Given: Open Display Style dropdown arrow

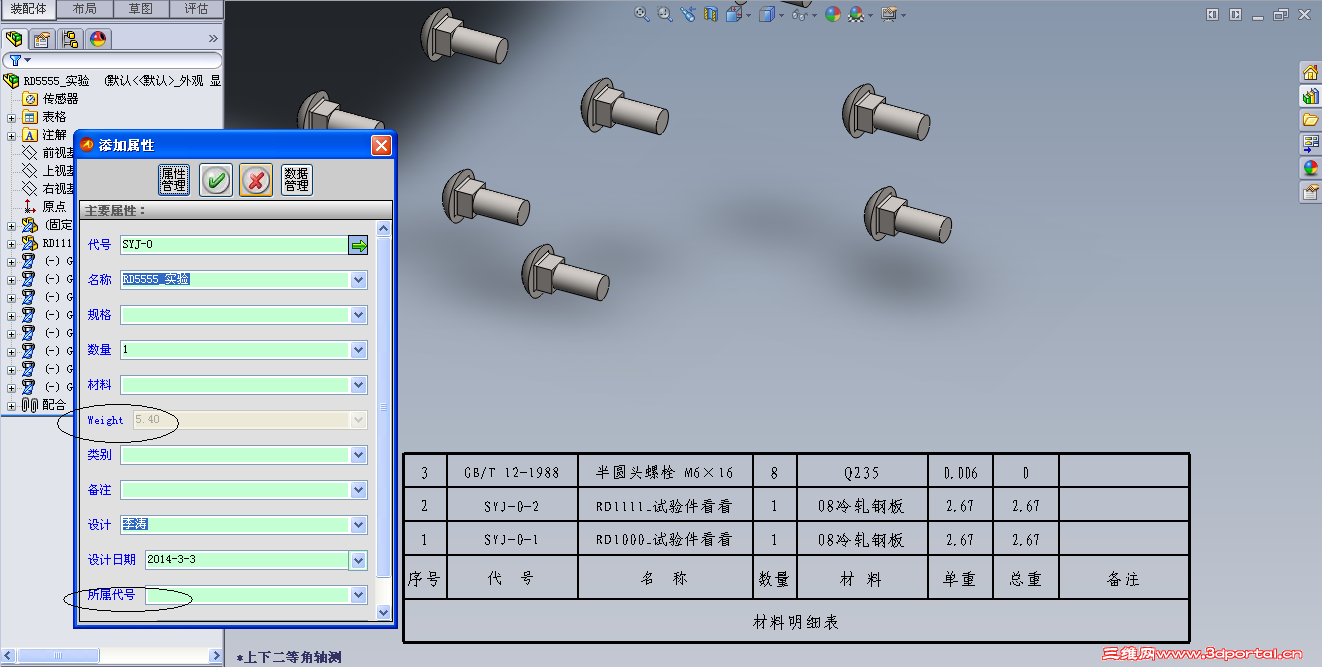Looking at the screenshot, I should click(781, 15).
